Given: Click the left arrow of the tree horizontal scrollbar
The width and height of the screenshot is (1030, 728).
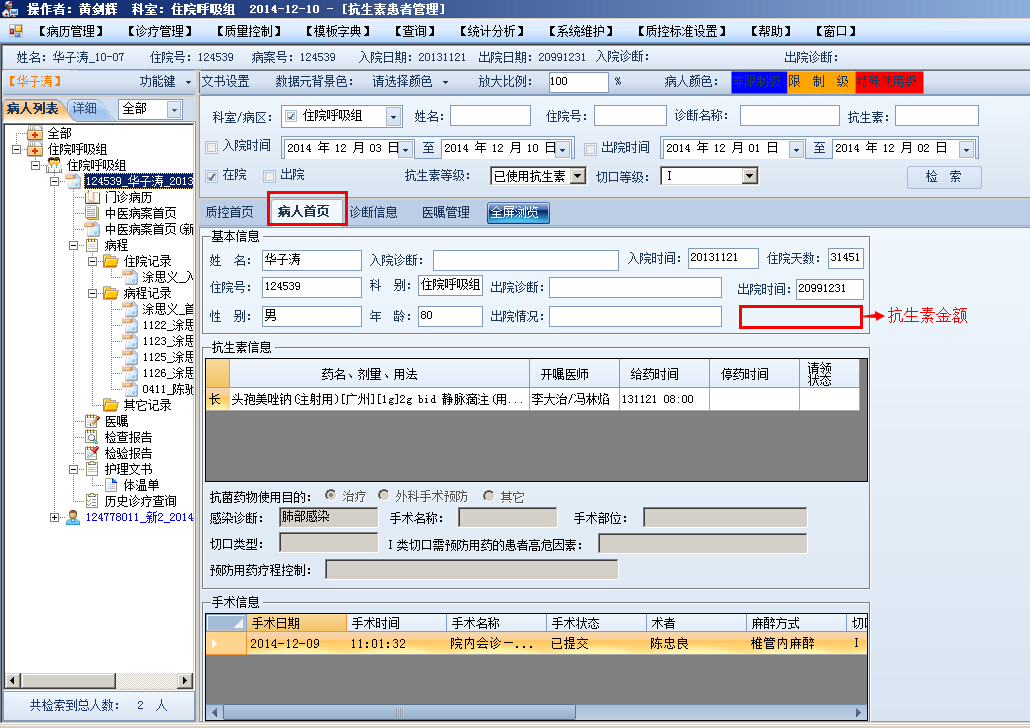Looking at the screenshot, I should point(12,680).
